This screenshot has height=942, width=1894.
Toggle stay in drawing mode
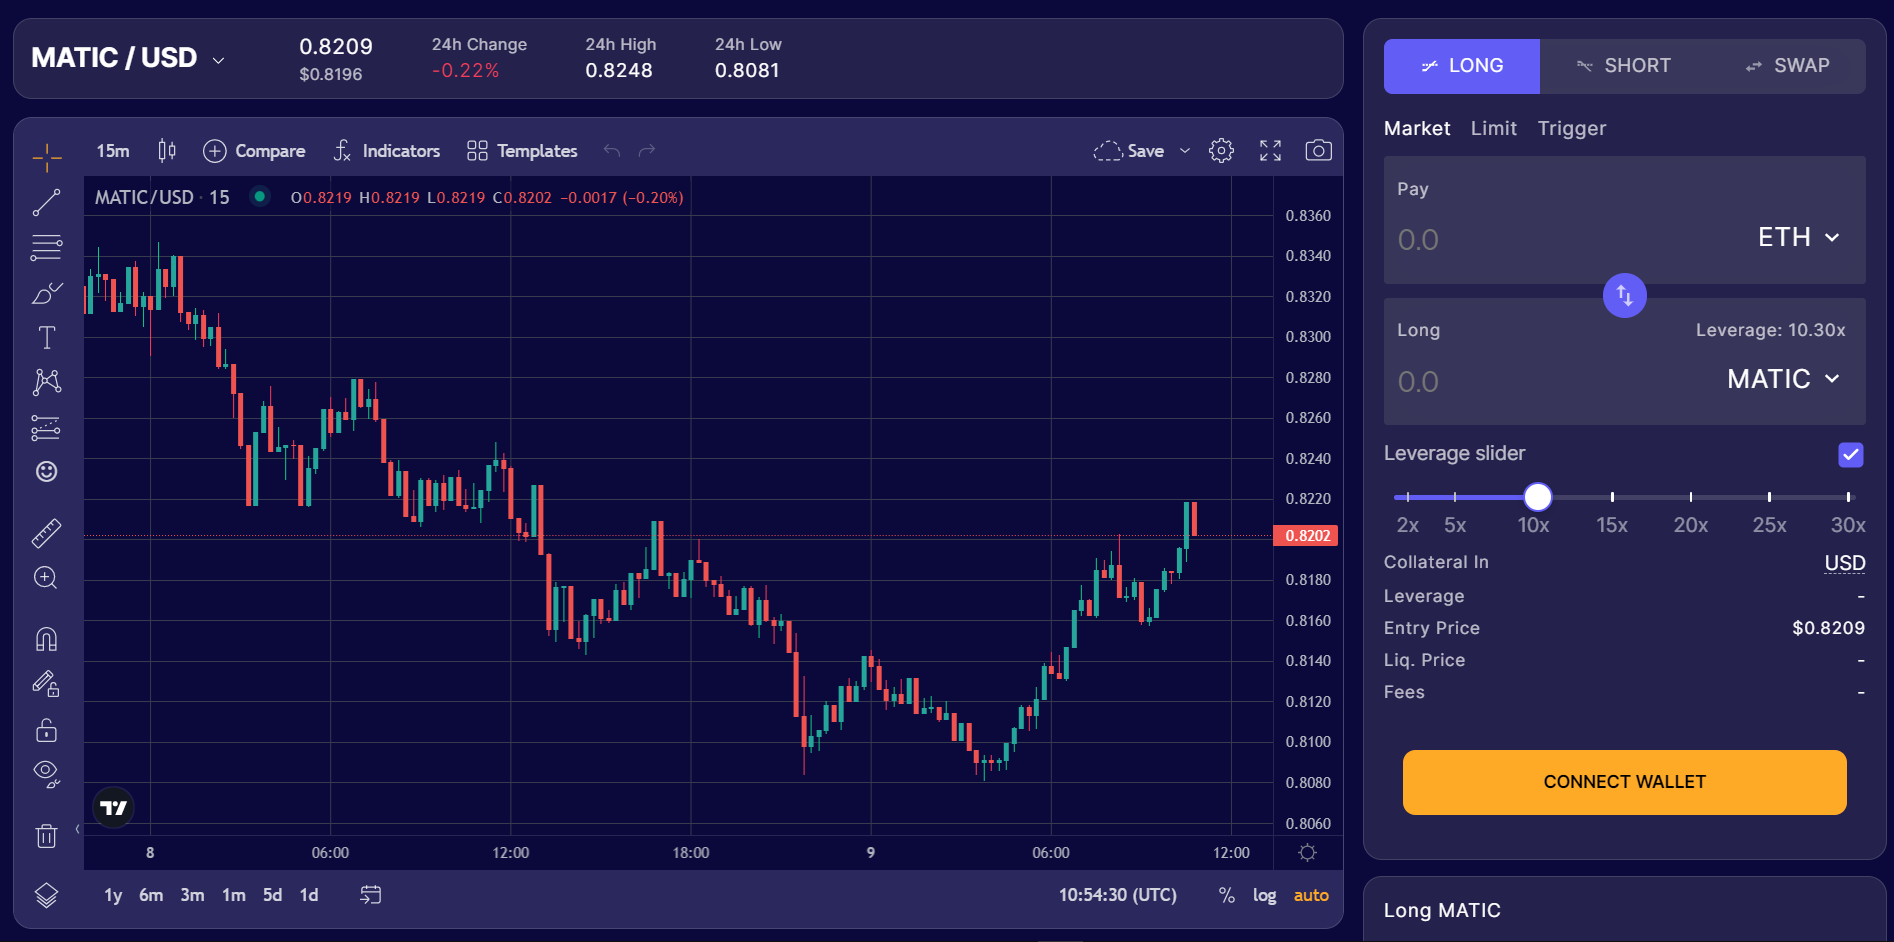pos(46,684)
